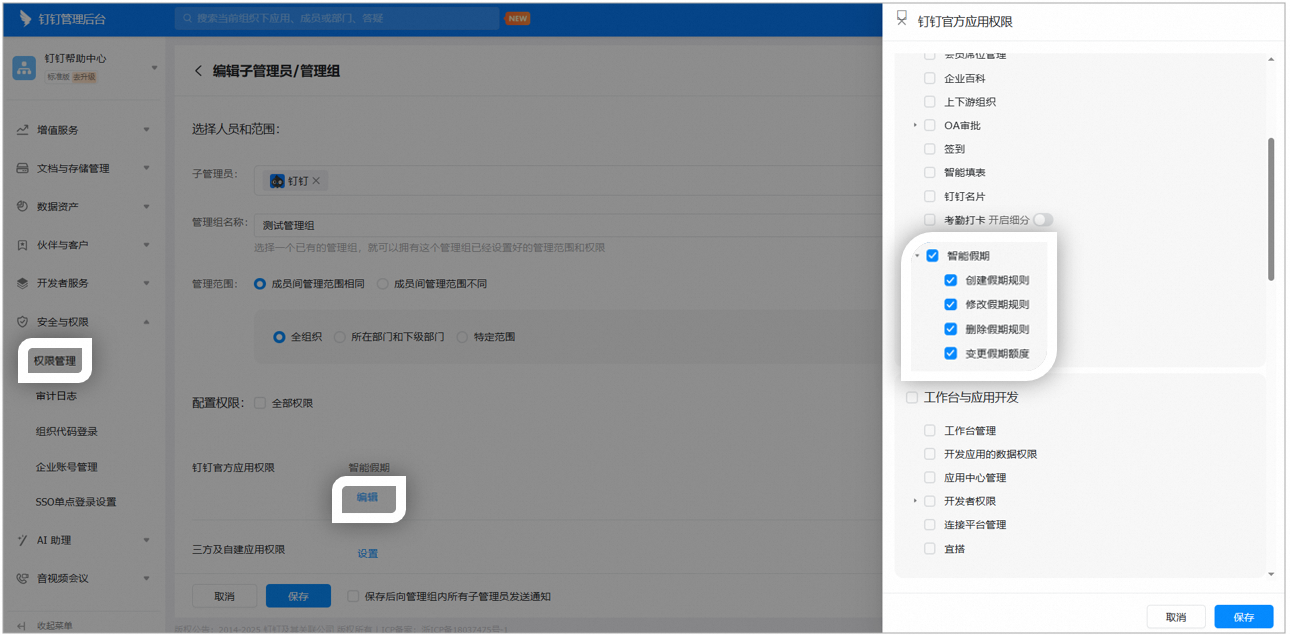
Task: Click the 增值服务 sidebar icon
Action: [22, 130]
